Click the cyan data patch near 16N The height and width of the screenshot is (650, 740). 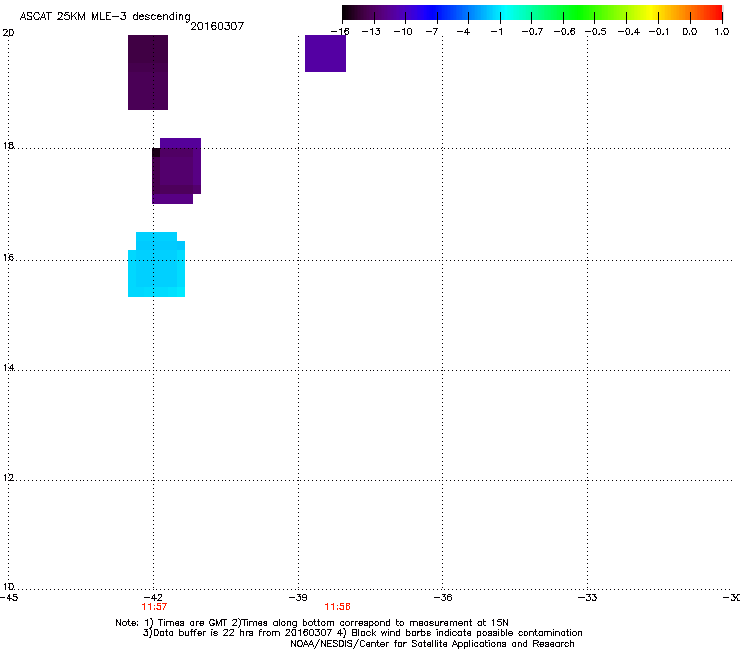pyautogui.click(x=156, y=264)
